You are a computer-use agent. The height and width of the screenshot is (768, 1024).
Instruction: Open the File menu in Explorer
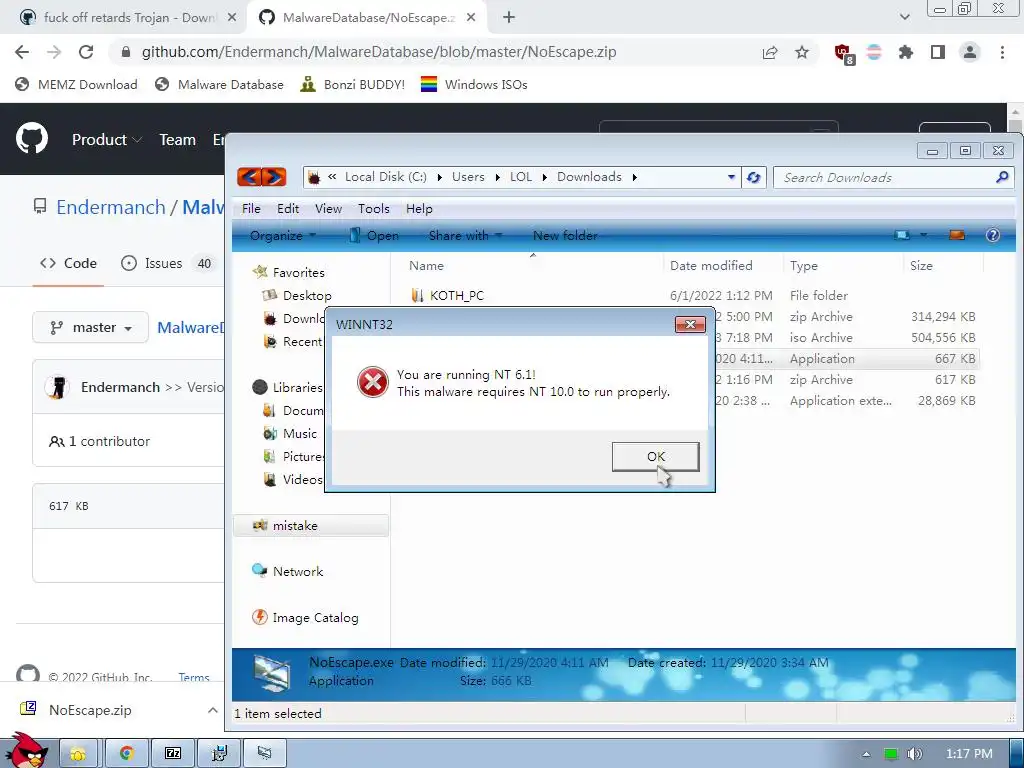pos(251,208)
